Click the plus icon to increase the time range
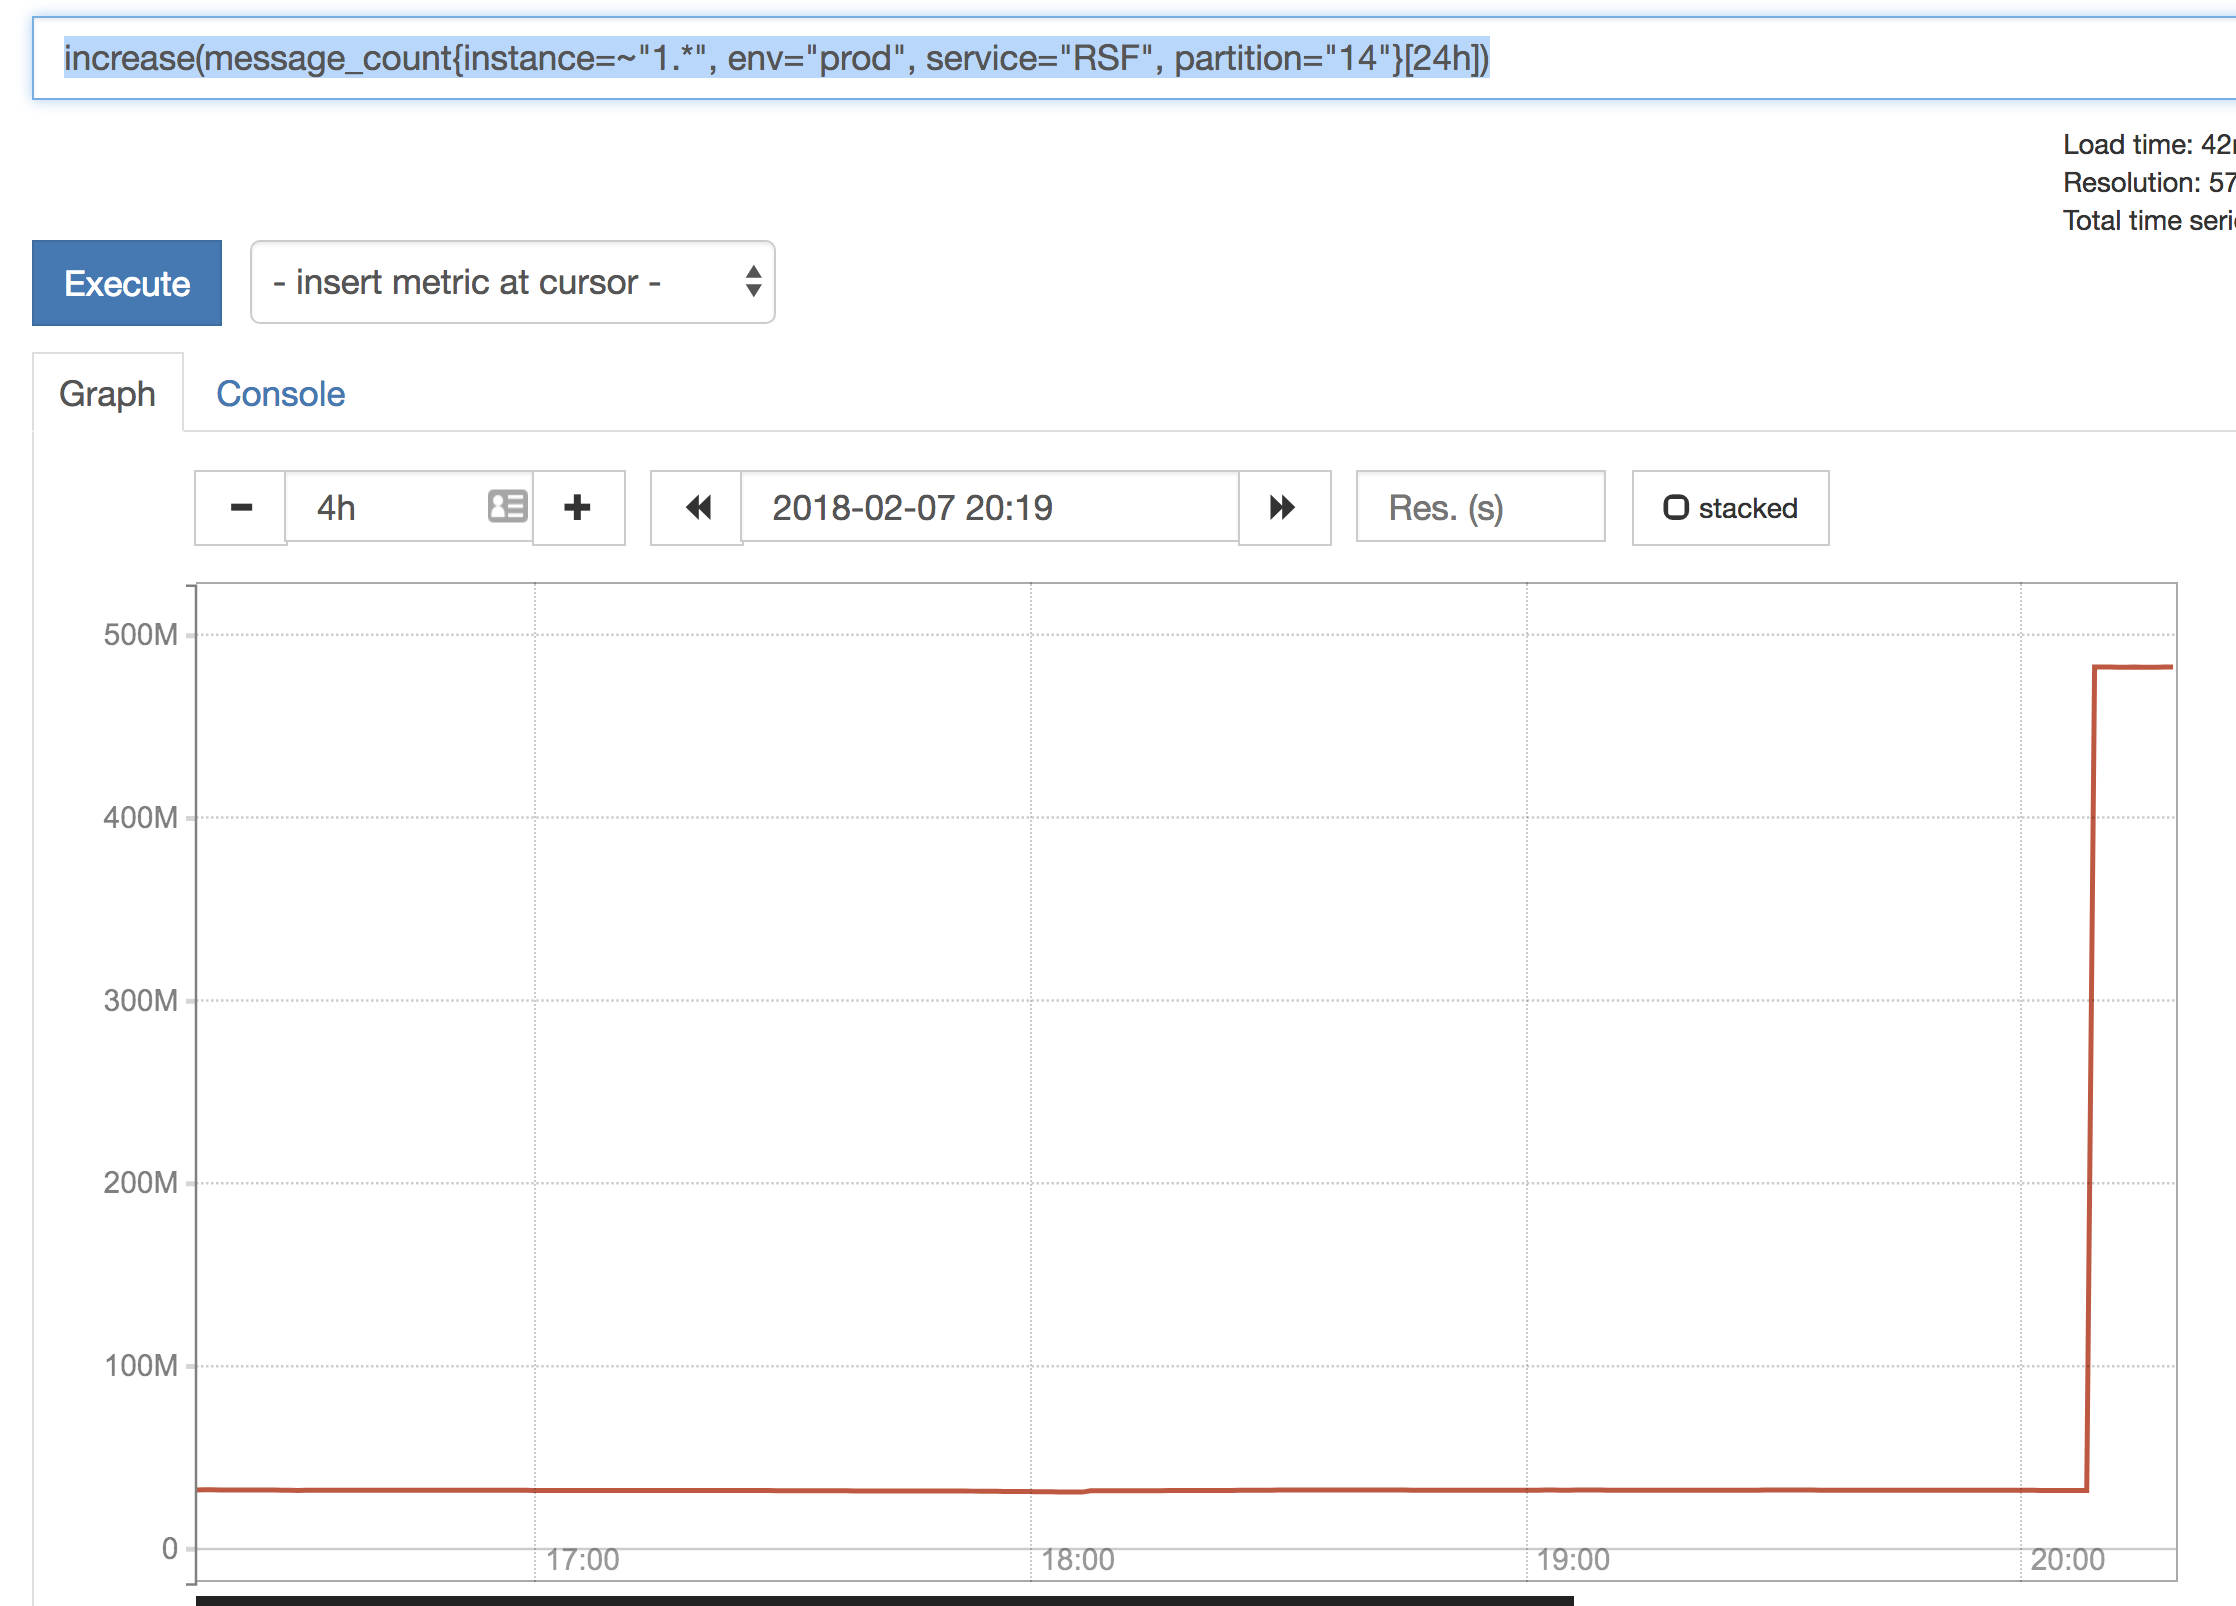The width and height of the screenshot is (2236, 1606). [577, 508]
